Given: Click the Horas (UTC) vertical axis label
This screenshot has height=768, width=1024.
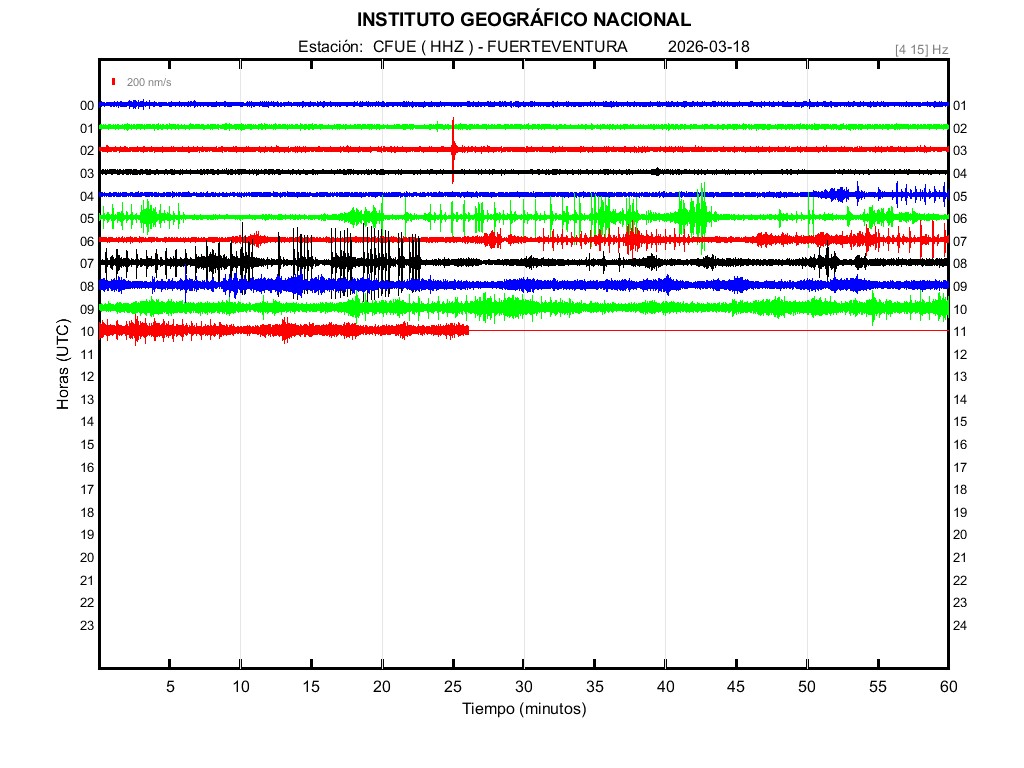Looking at the screenshot, I should point(63,365).
